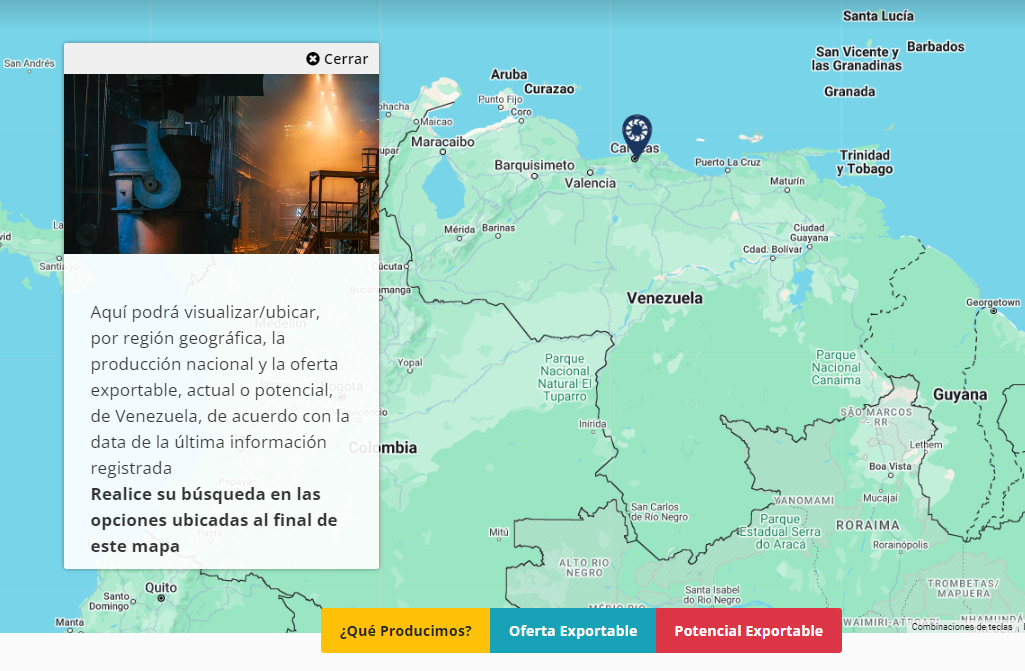Viewport: 1025px width, 671px height.
Task: Click the Granada island label
Action: tap(849, 92)
